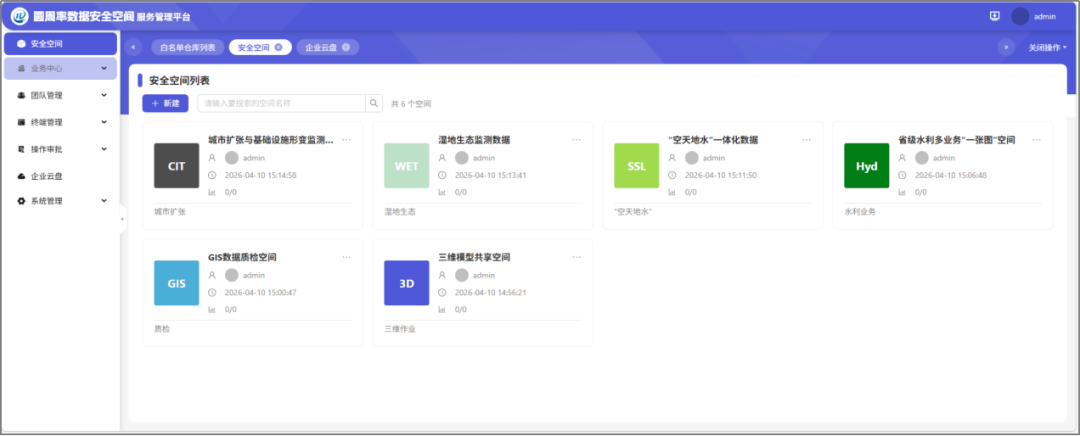
Task: Open more options for 三维模型共享空间 card
Action: 576,257
